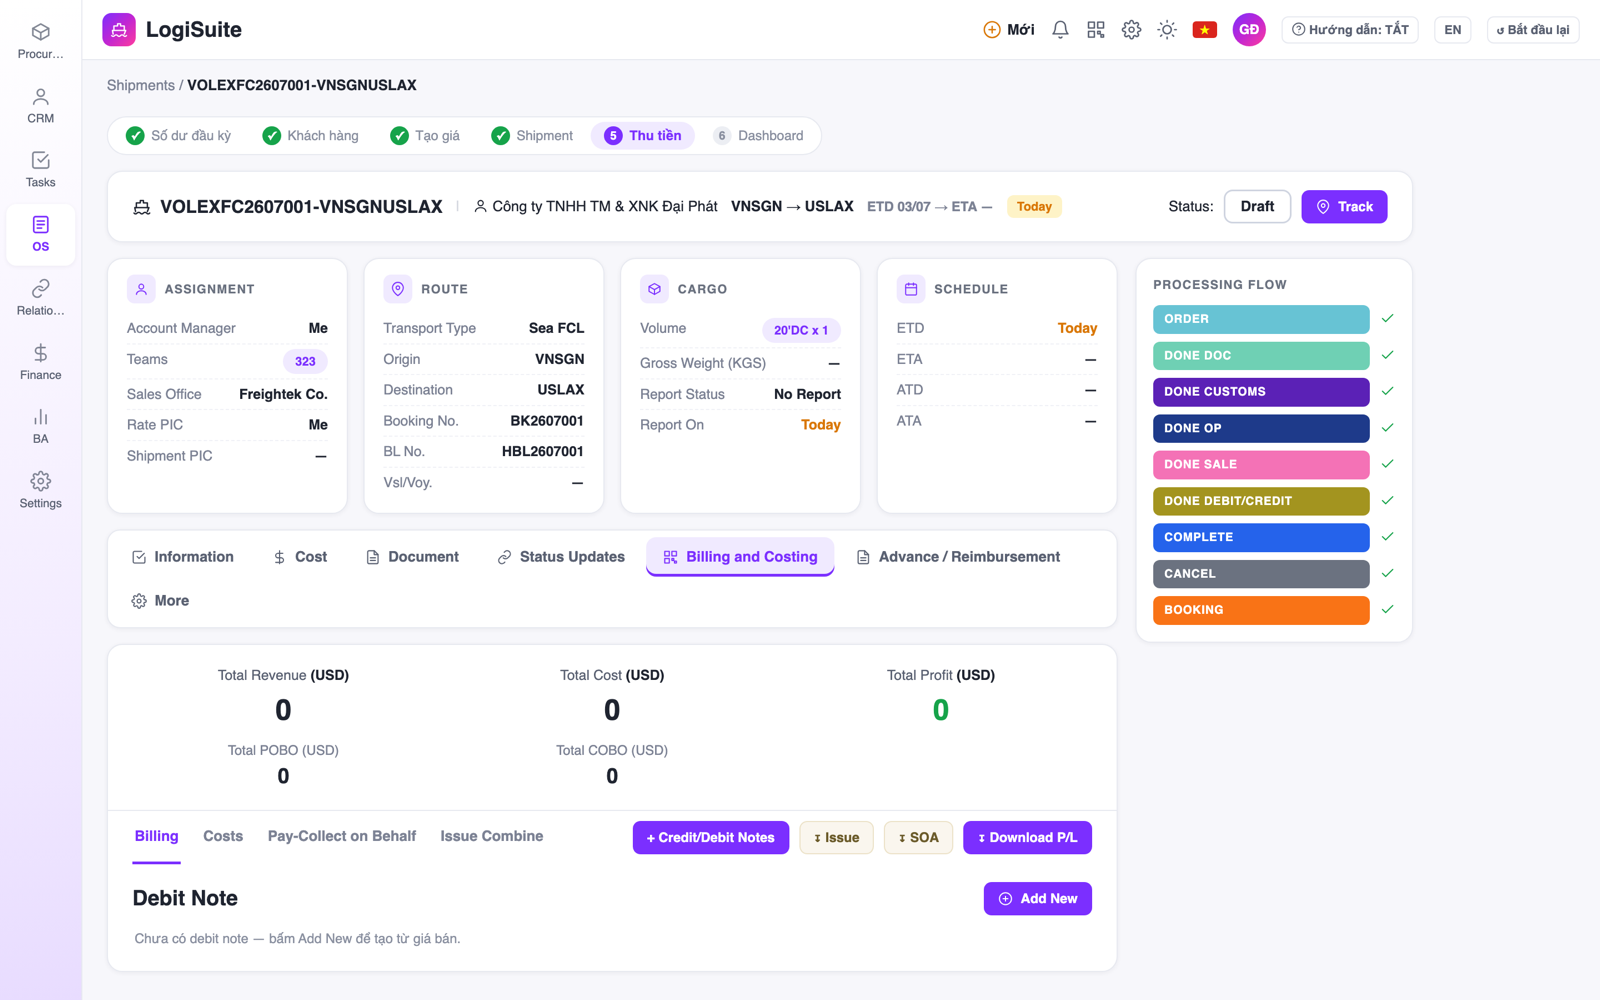The height and width of the screenshot is (1000, 1600).
Task: Open the apps grid icon in header
Action: [x=1096, y=30]
